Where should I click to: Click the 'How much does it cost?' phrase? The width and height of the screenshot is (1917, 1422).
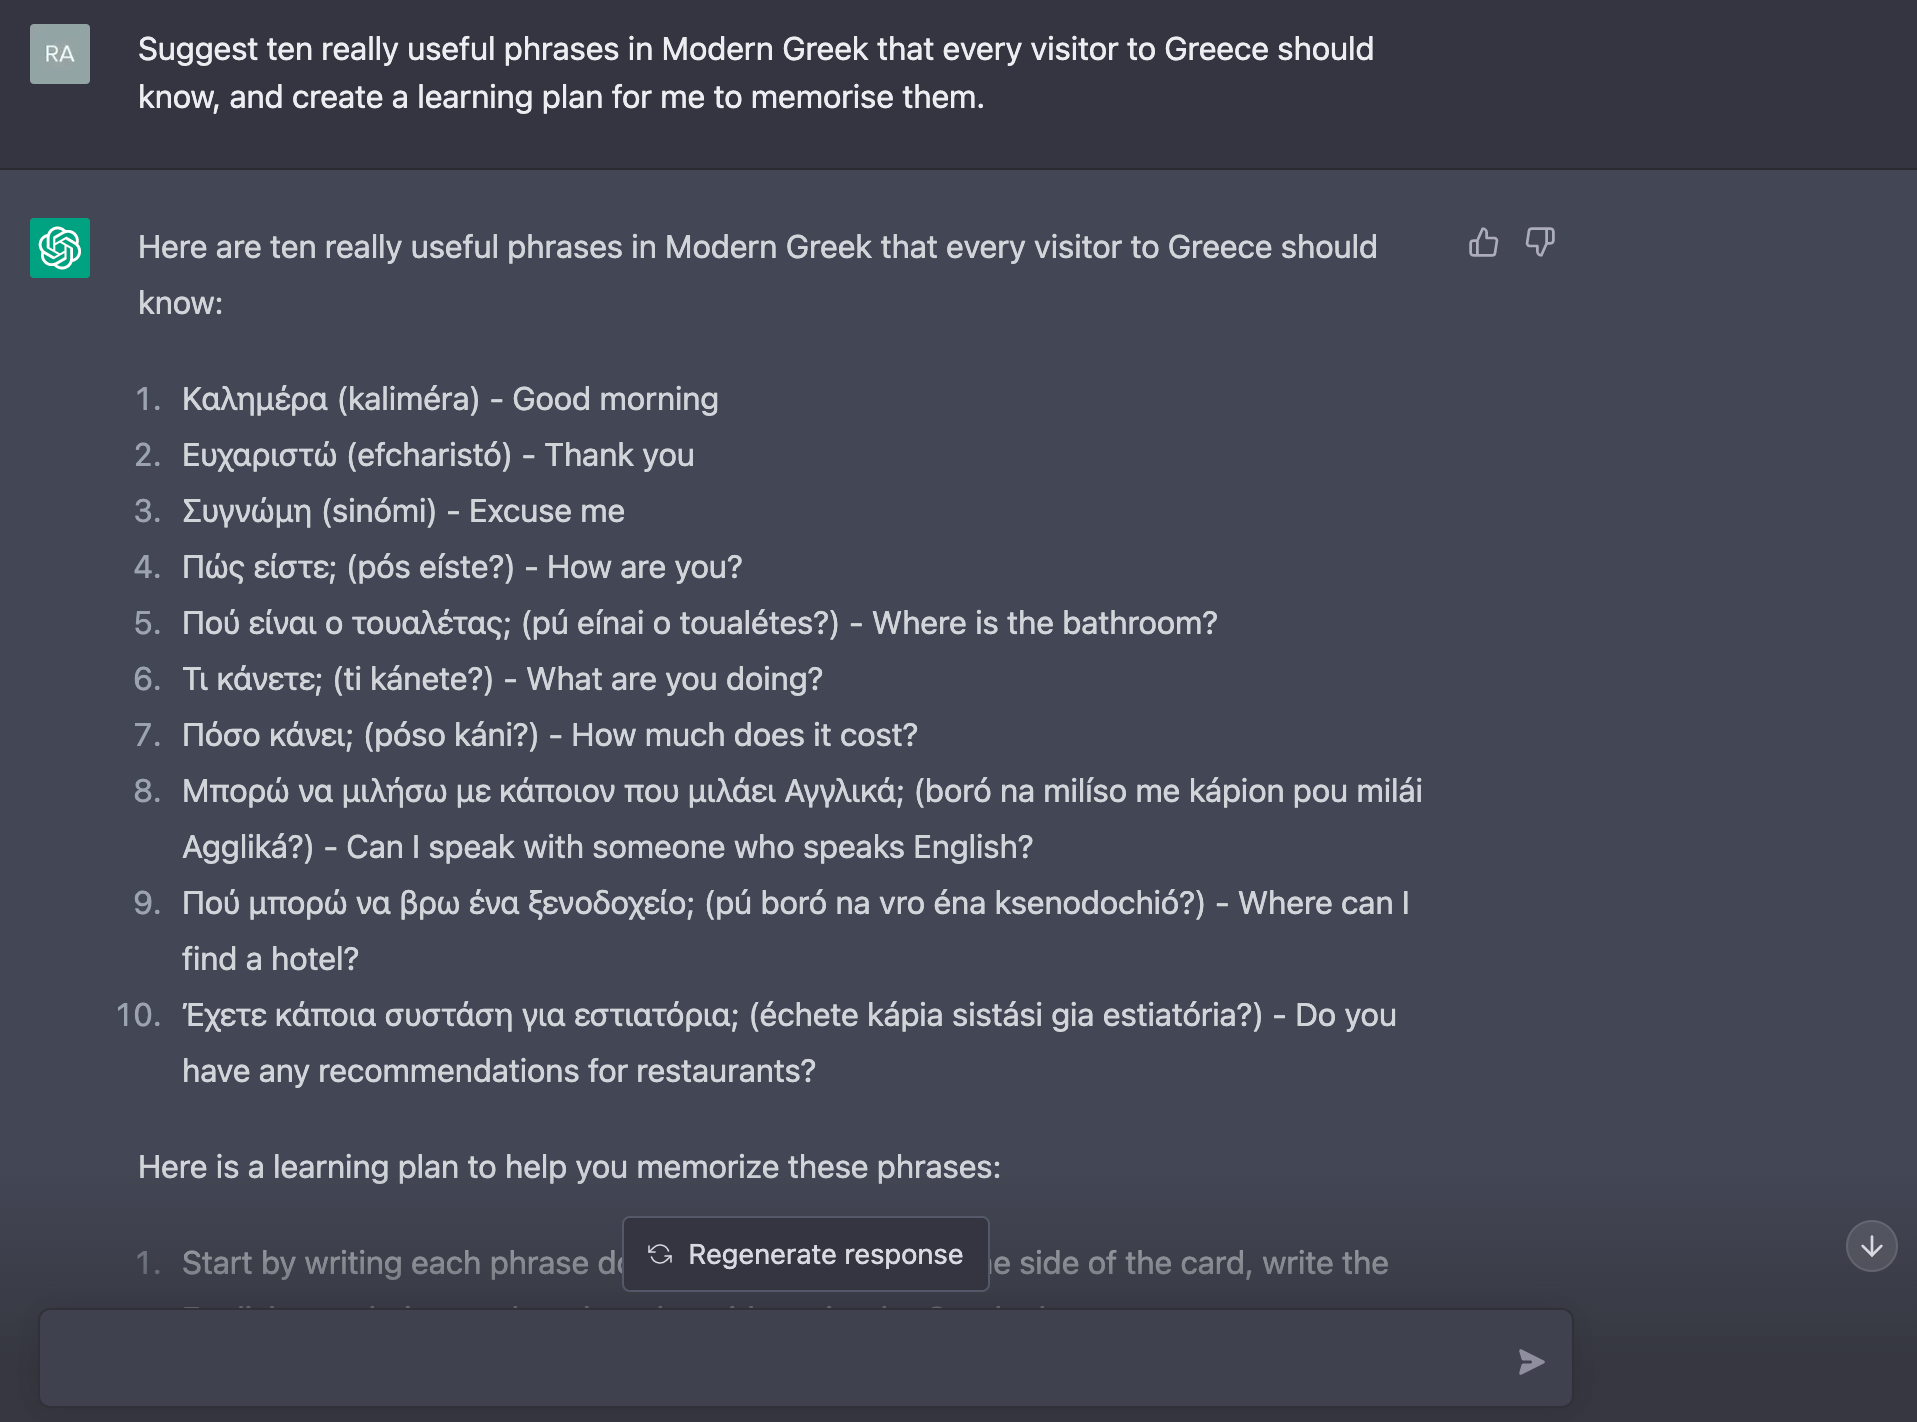549,735
